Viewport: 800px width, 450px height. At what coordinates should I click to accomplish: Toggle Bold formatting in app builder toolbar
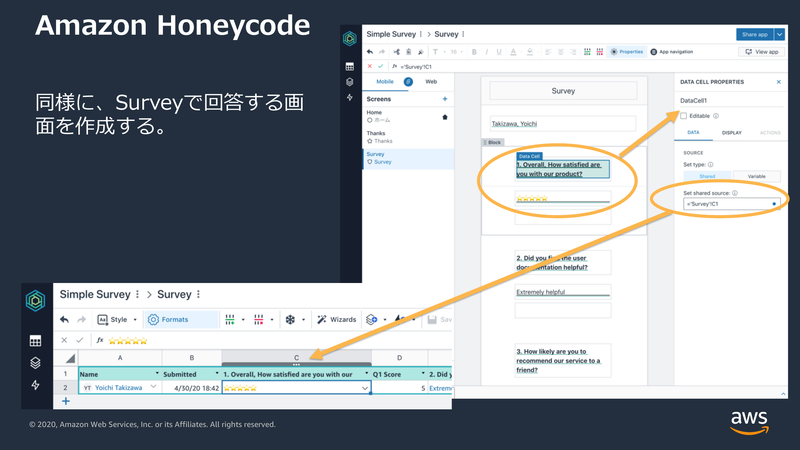point(474,52)
